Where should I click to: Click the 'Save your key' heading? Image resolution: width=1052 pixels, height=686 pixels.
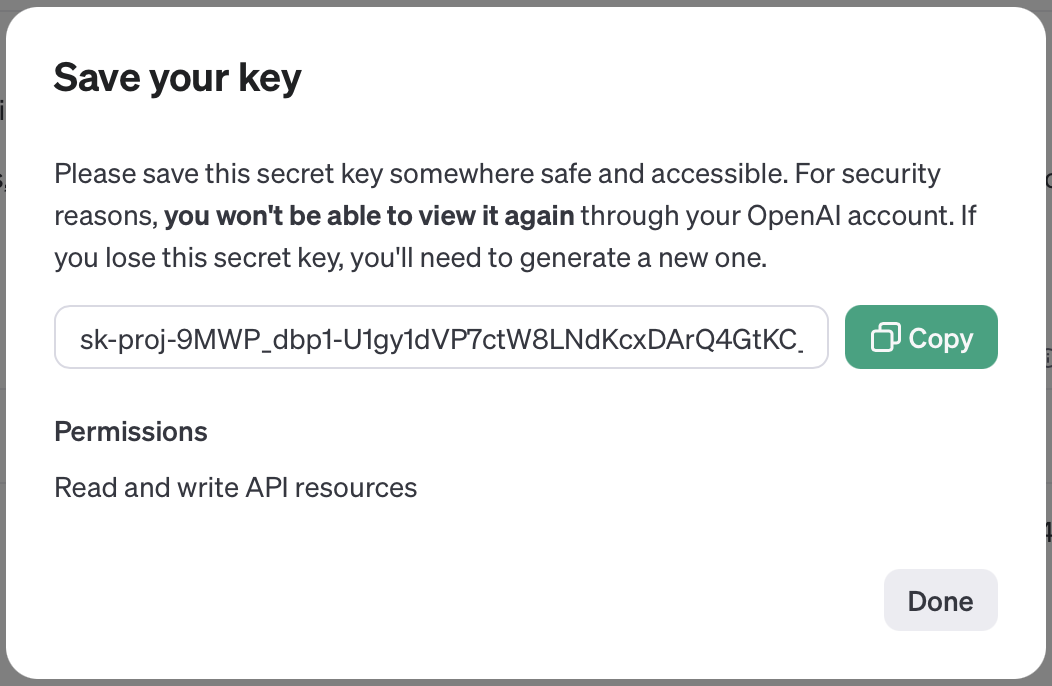tap(177, 77)
